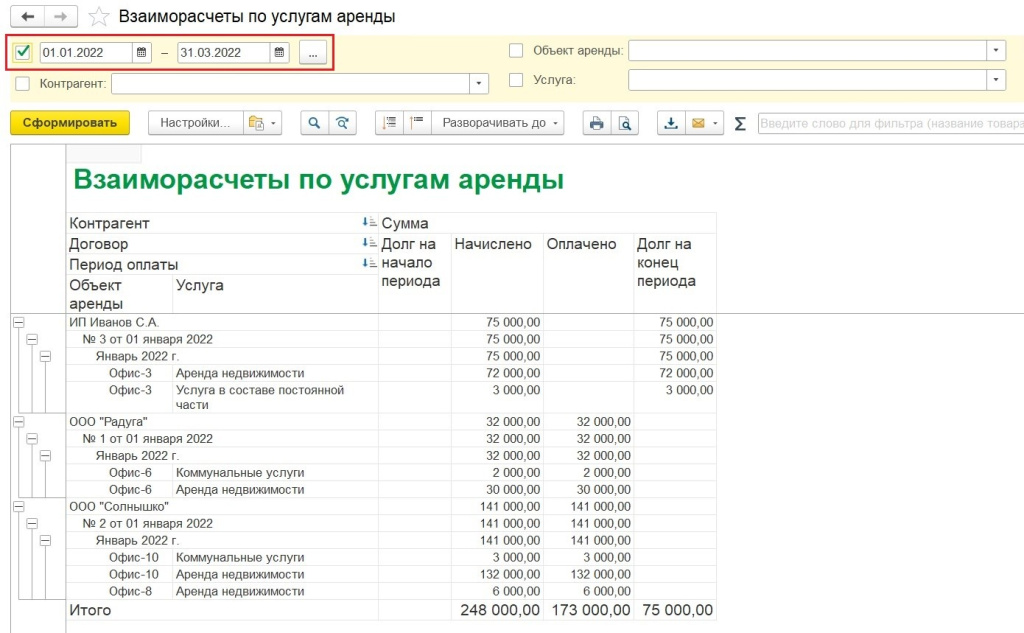Image resolution: width=1024 pixels, height=633 pixels.
Task: Click the sigma sum icon
Action: coord(740,123)
